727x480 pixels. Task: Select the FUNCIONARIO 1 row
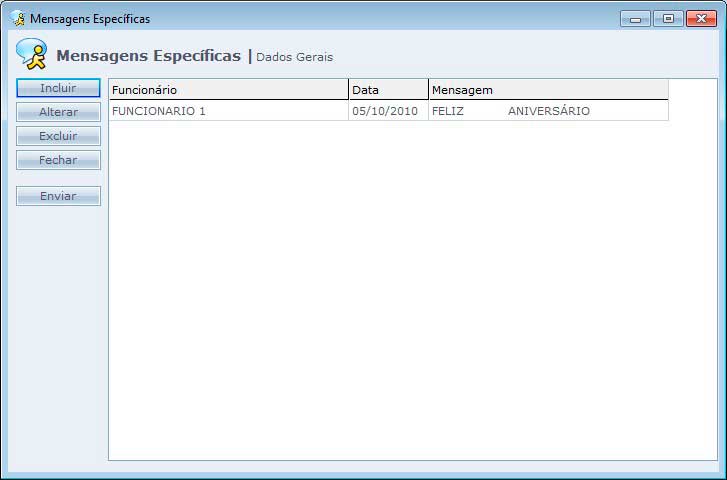tap(228, 111)
